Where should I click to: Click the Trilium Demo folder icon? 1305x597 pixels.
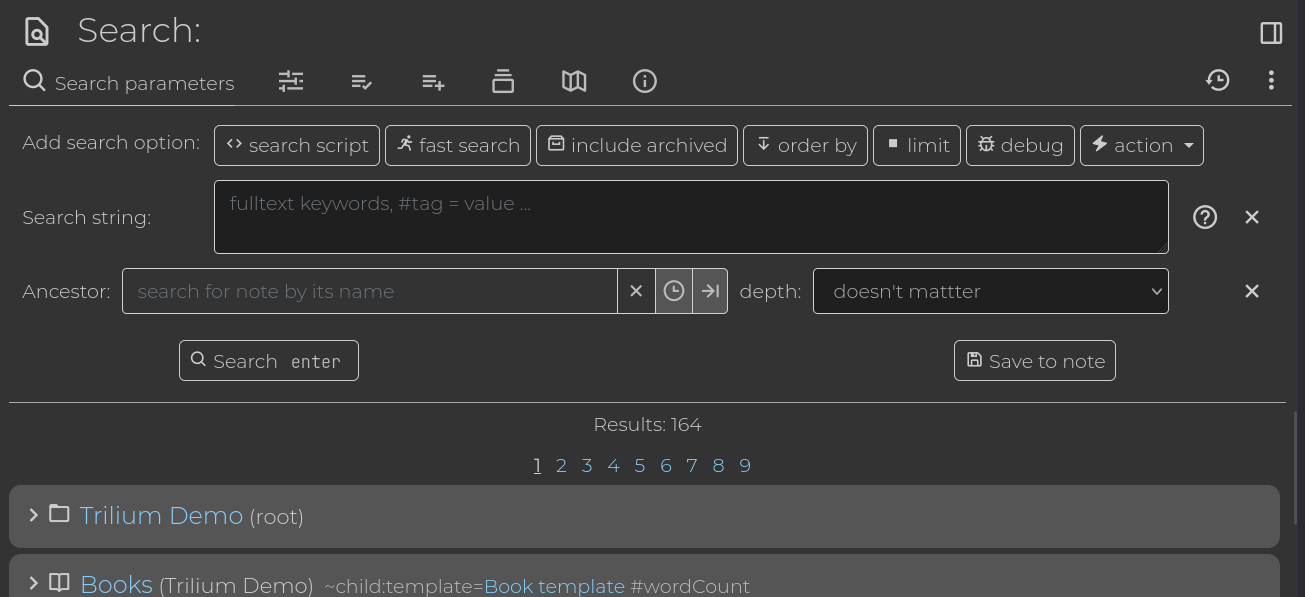[59, 514]
